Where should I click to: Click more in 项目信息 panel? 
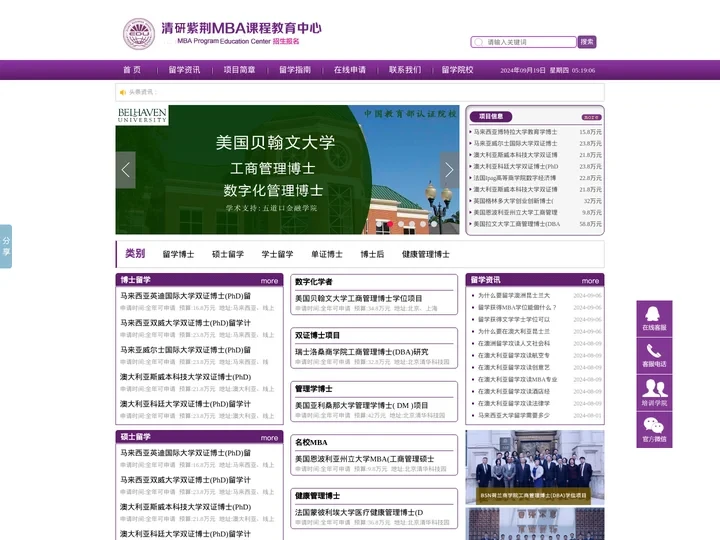click(x=591, y=117)
